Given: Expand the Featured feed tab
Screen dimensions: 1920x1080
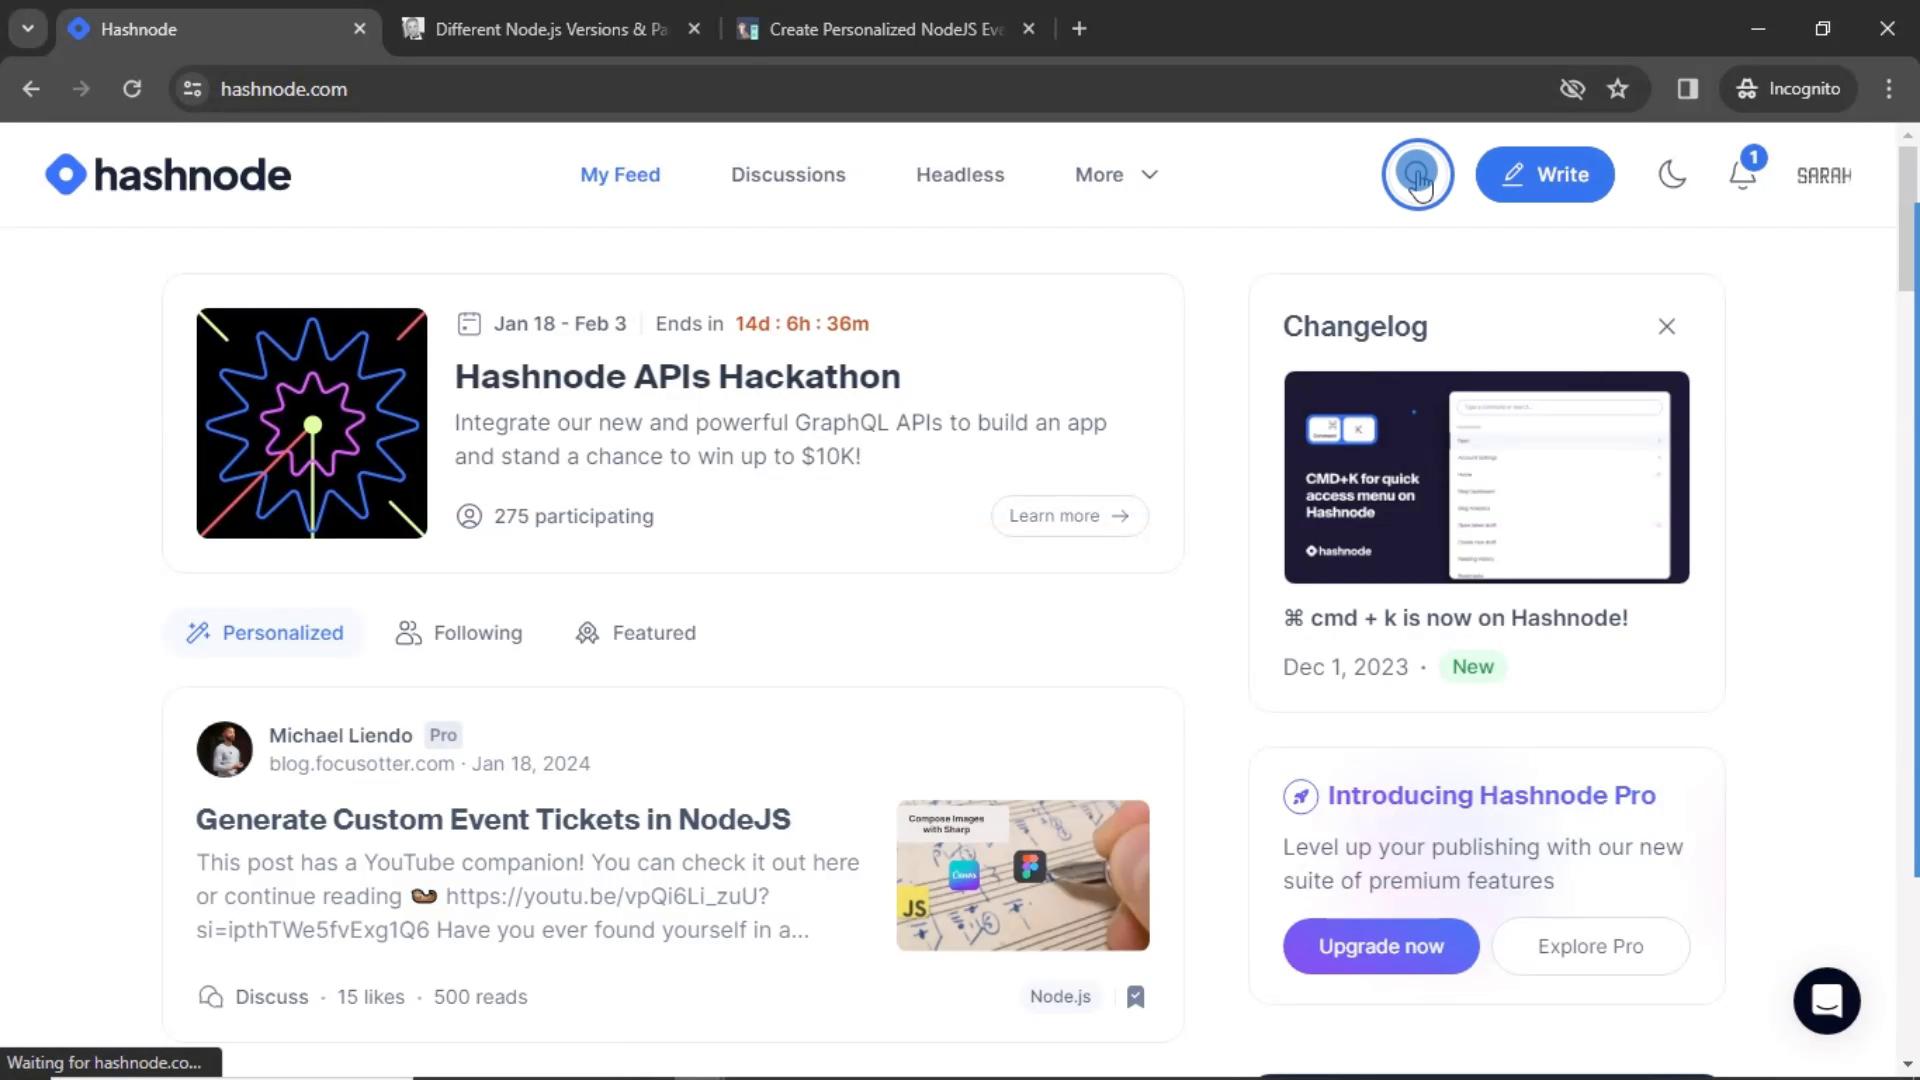Looking at the screenshot, I should (637, 632).
